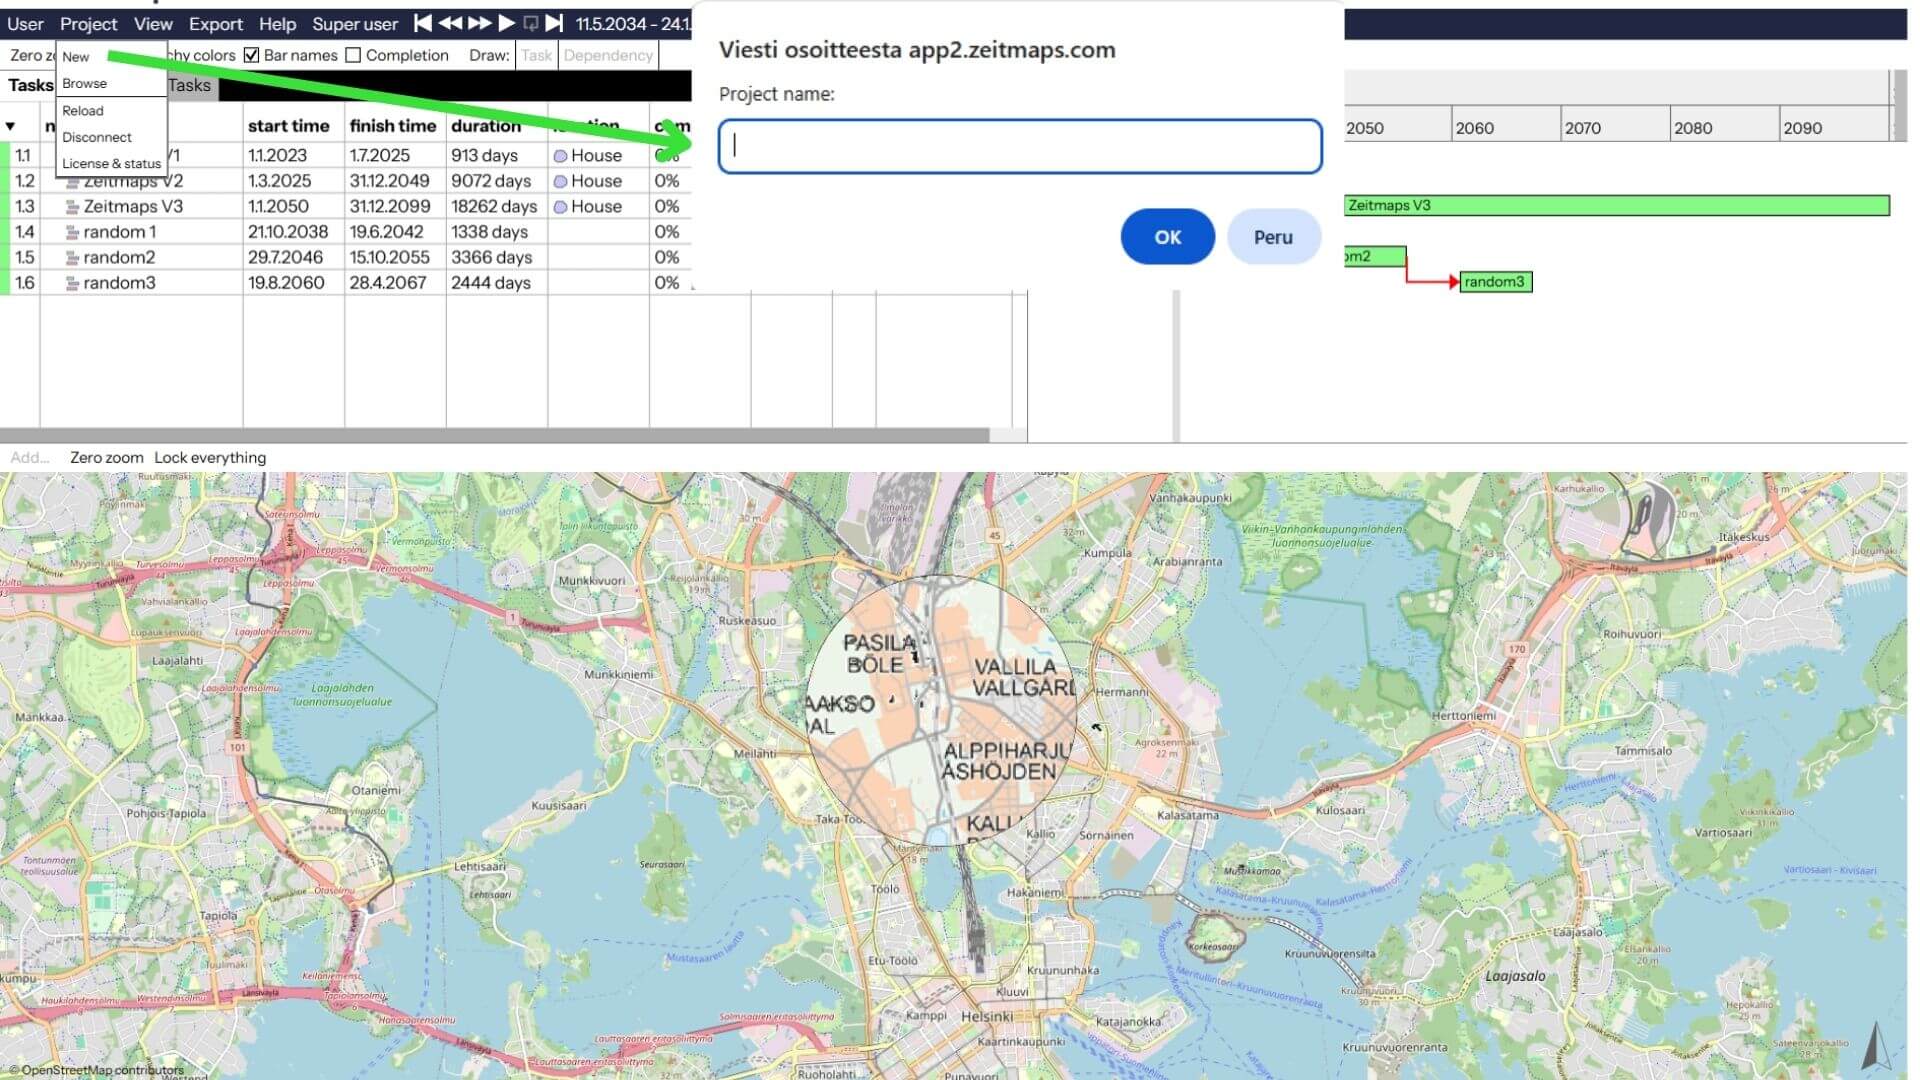Cancel dialog with Peru button
The width and height of the screenshot is (1920, 1080).
(x=1274, y=237)
